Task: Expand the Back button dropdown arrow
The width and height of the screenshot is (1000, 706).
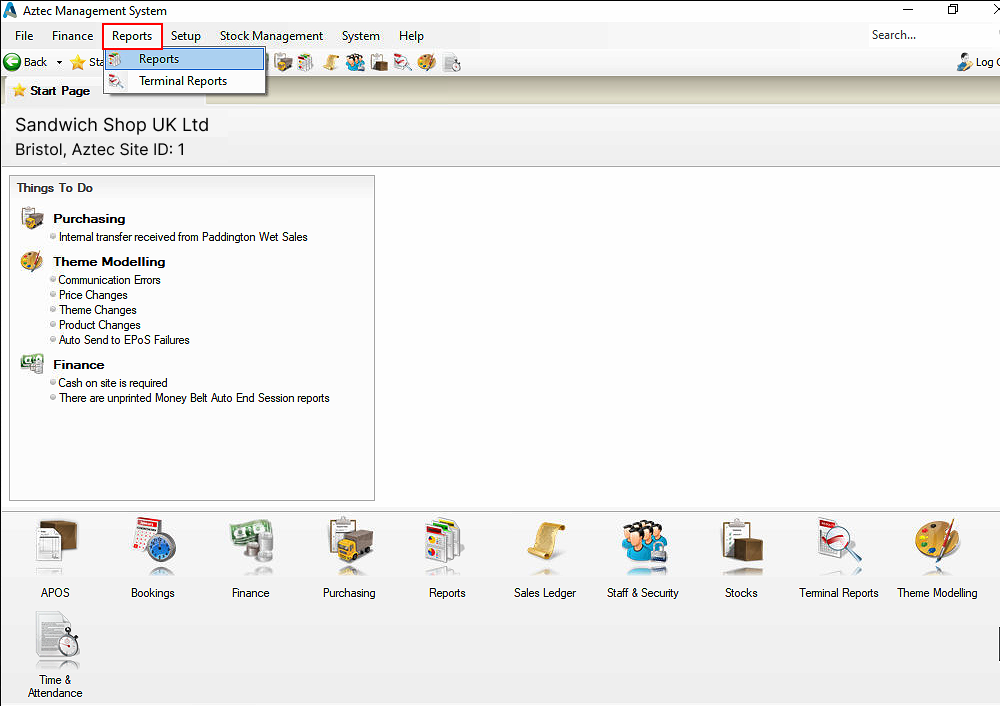Action: (59, 62)
